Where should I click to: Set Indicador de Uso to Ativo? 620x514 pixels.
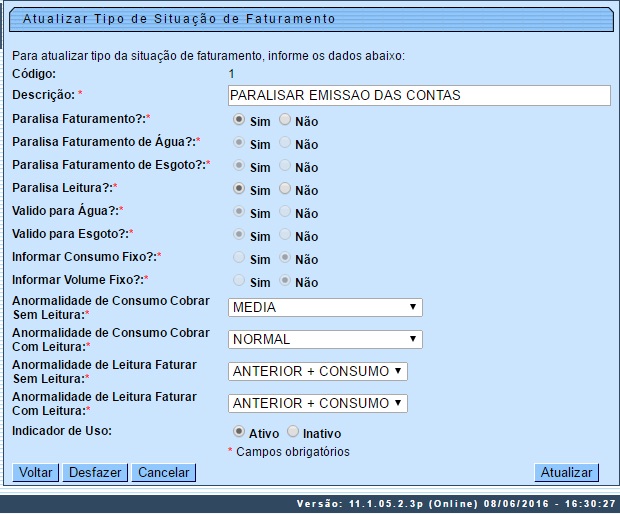[238, 432]
